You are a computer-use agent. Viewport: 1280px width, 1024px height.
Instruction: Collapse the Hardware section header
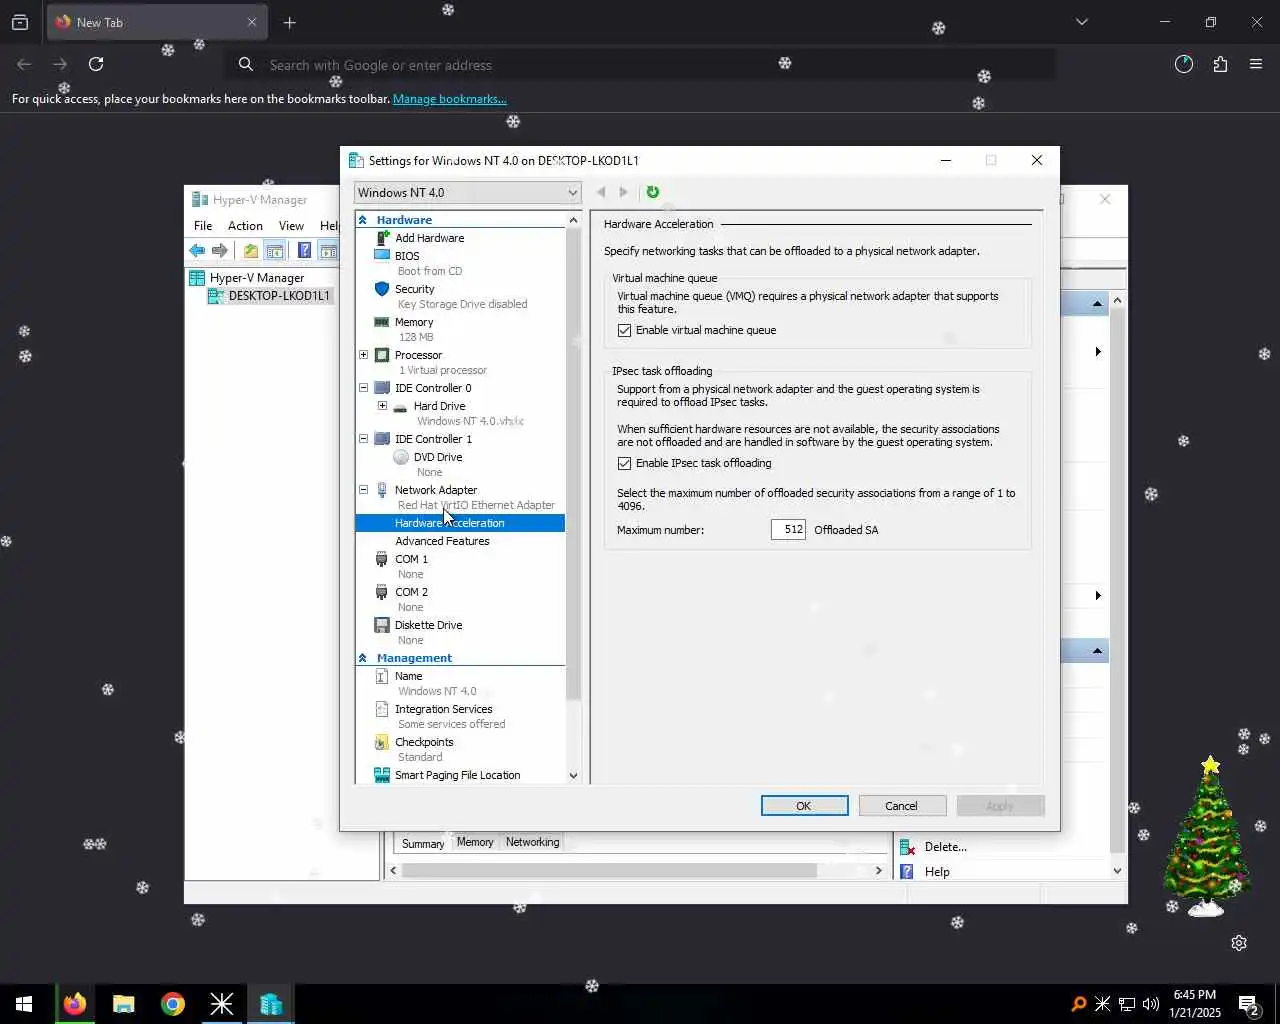click(362, 220)
